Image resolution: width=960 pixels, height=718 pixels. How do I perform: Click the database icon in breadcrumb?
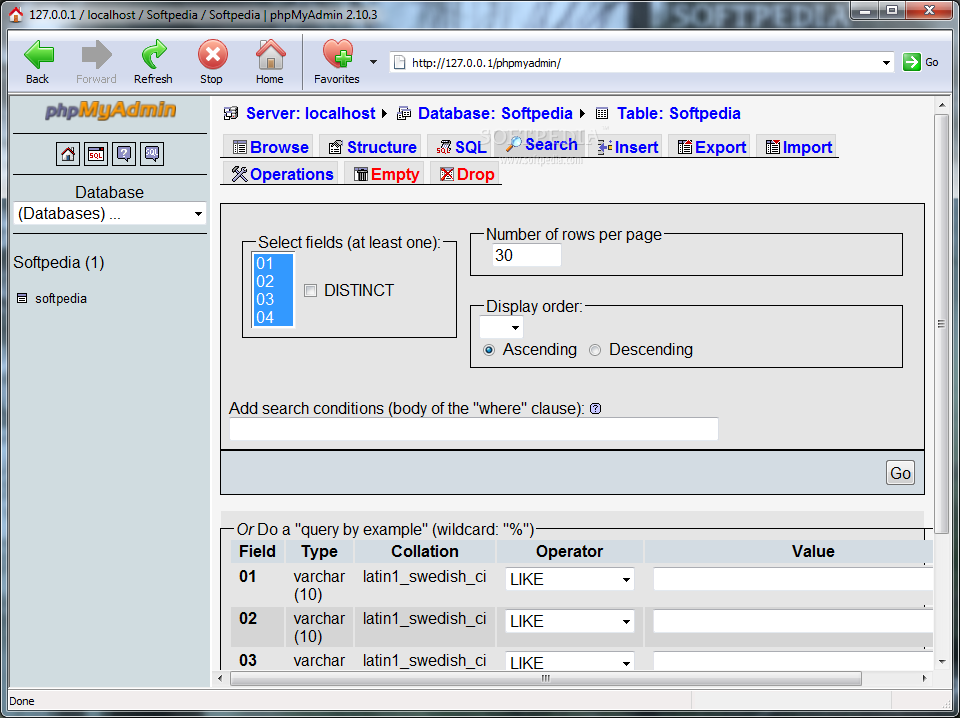pyautogui.click(x=404, y=113)
